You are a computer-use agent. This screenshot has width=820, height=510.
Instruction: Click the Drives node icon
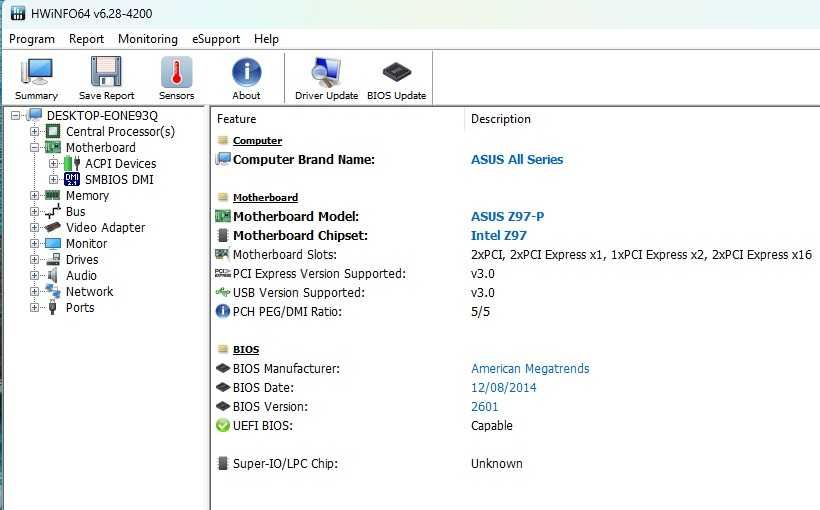click(x=53, y=259)
